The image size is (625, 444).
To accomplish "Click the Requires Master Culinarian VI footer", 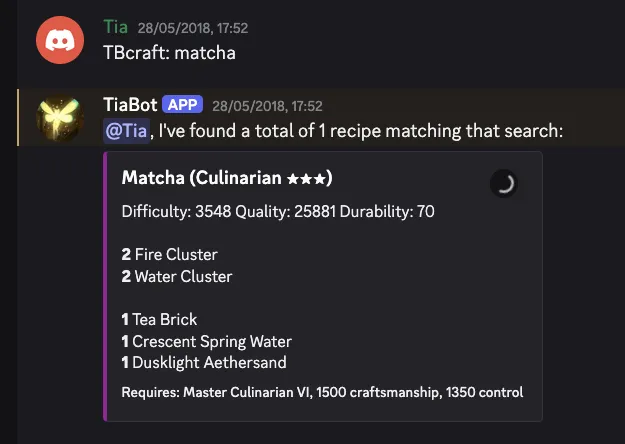I will tap(322, 392).
